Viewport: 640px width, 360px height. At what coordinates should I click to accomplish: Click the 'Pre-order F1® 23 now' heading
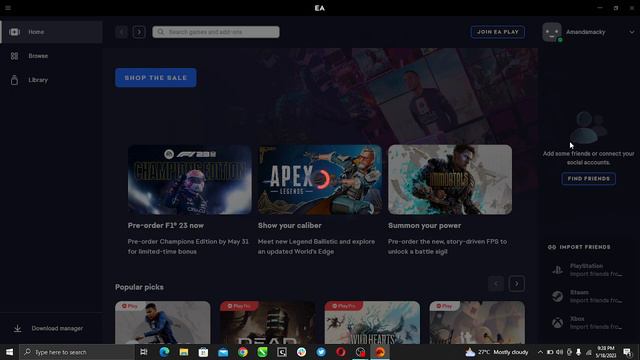pos(166,225)
